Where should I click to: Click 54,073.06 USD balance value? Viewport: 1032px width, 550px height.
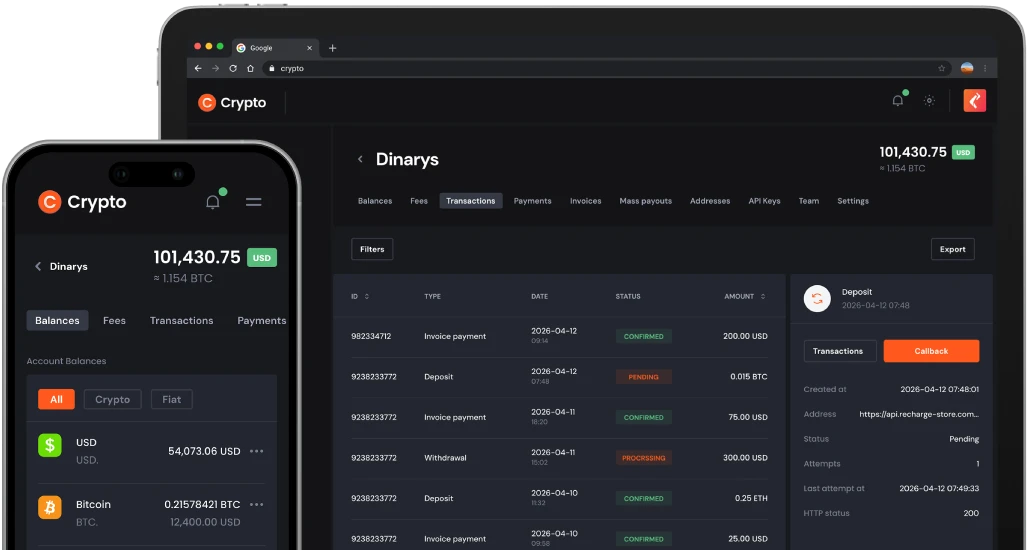tap(204, 451)
